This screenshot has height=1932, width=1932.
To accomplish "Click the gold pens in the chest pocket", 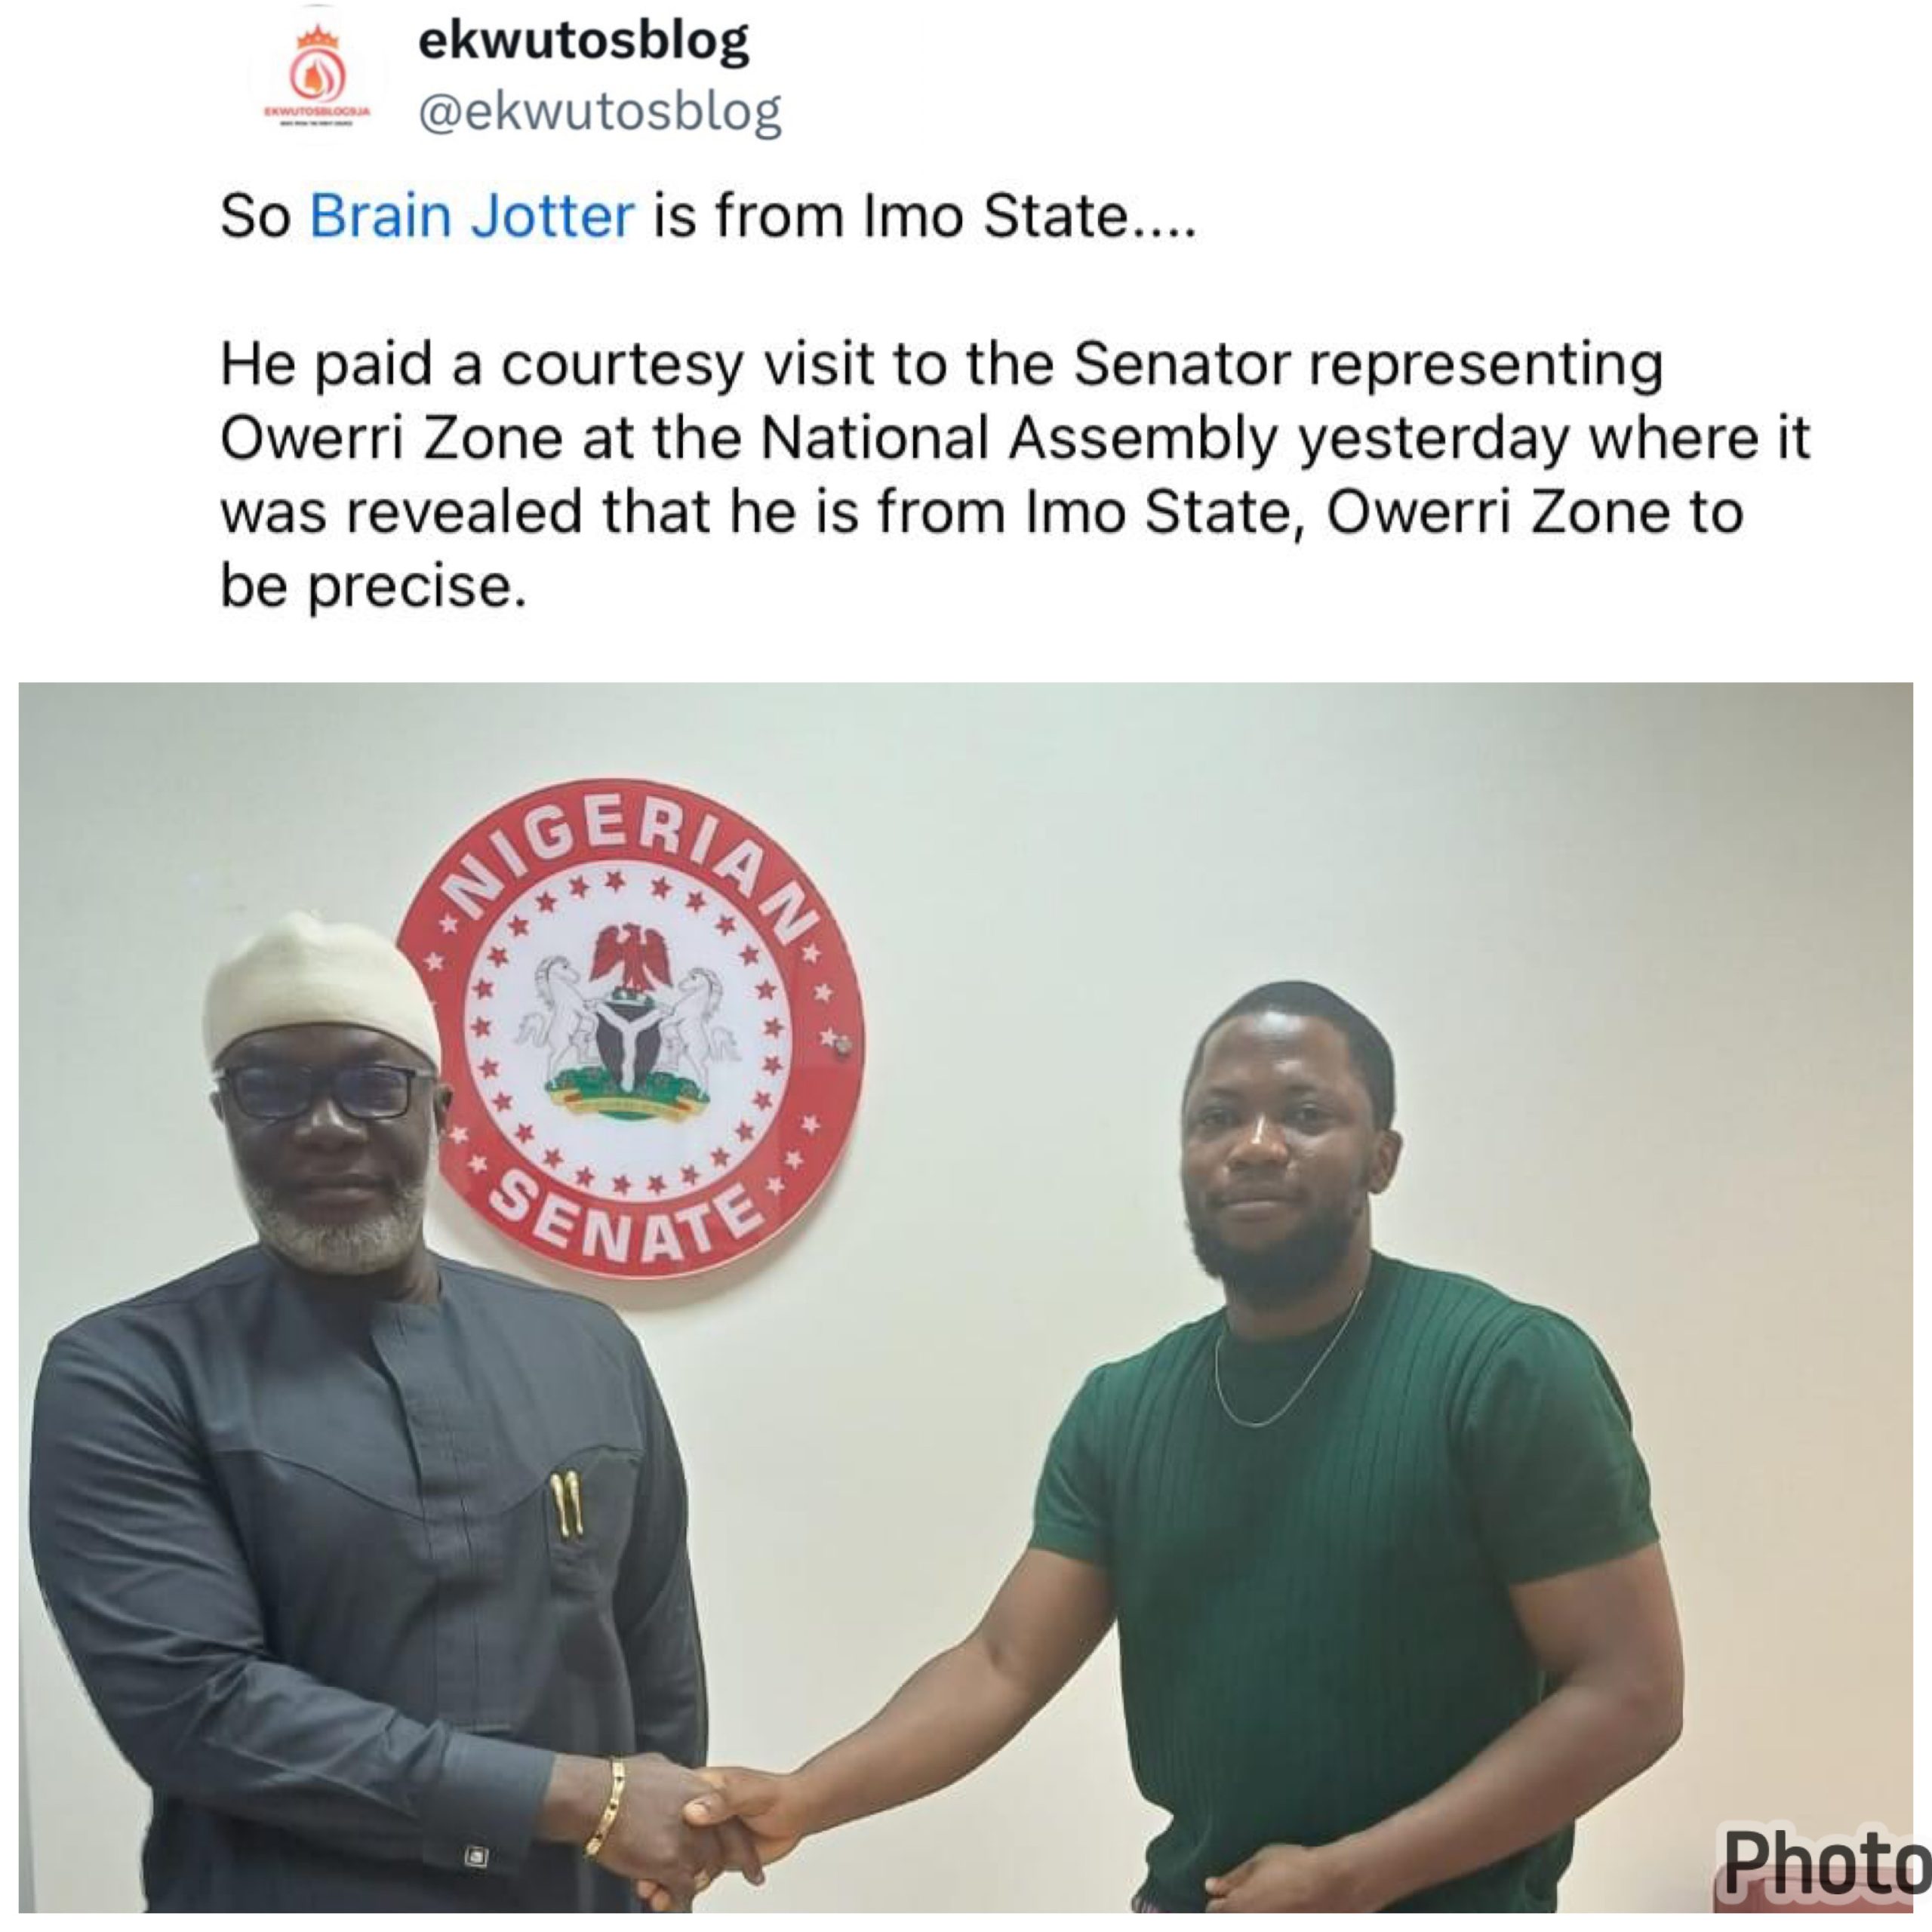I will [567, 1503].
